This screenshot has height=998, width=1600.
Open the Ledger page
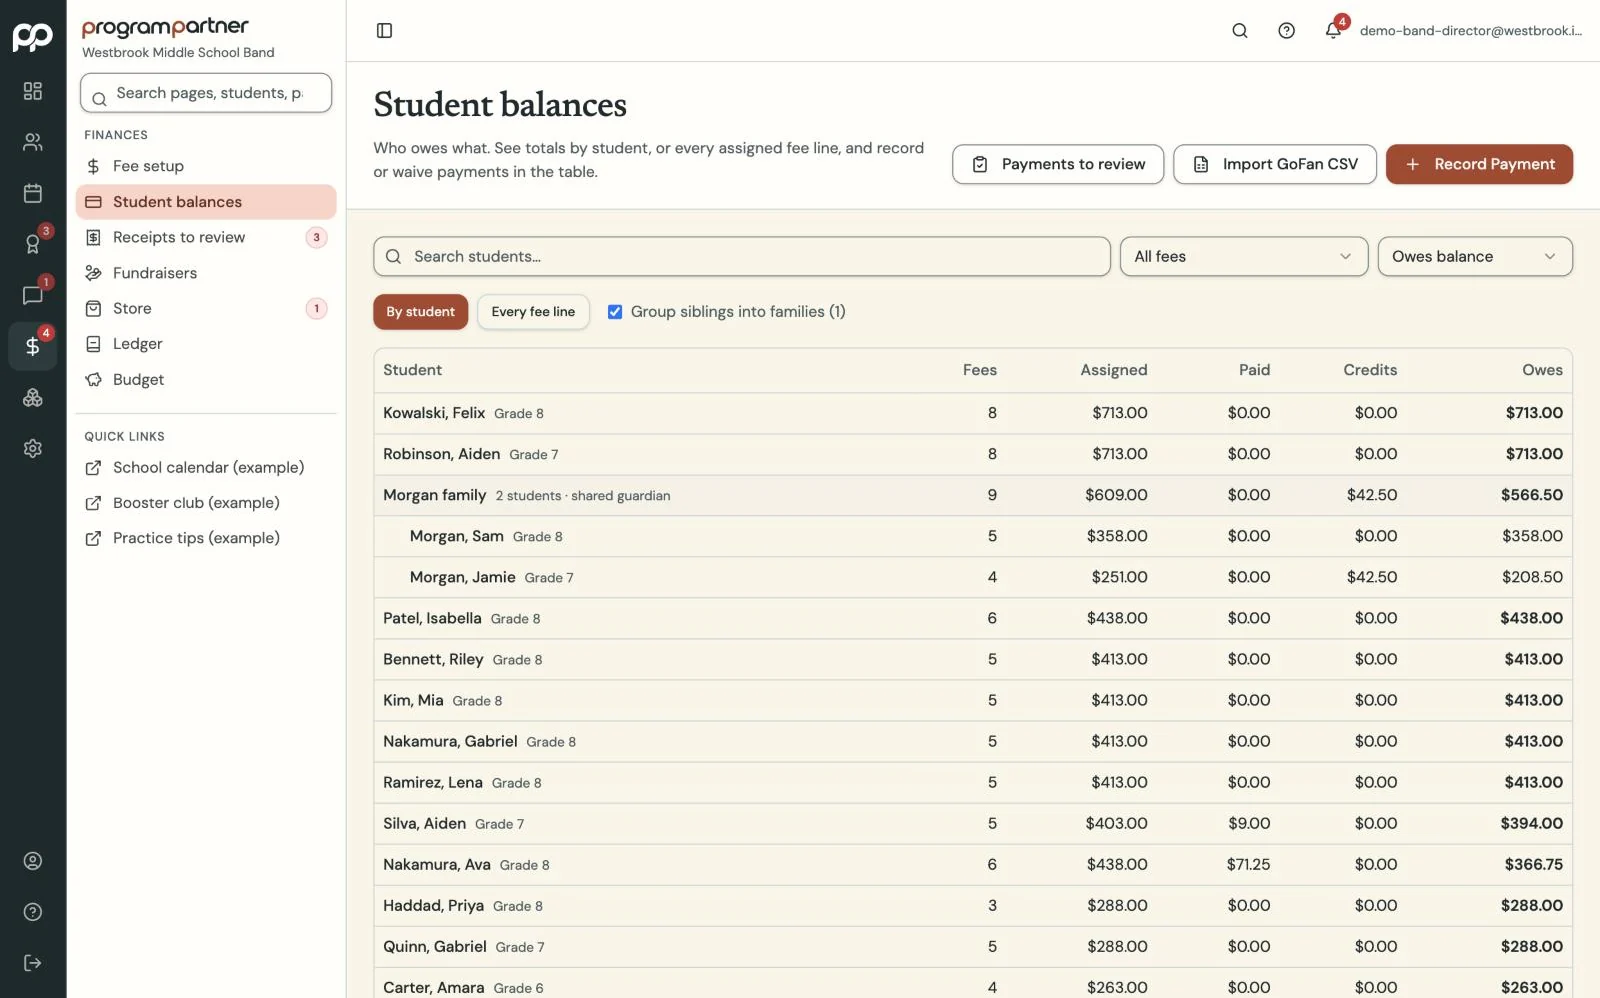click(x=206, y=344)
